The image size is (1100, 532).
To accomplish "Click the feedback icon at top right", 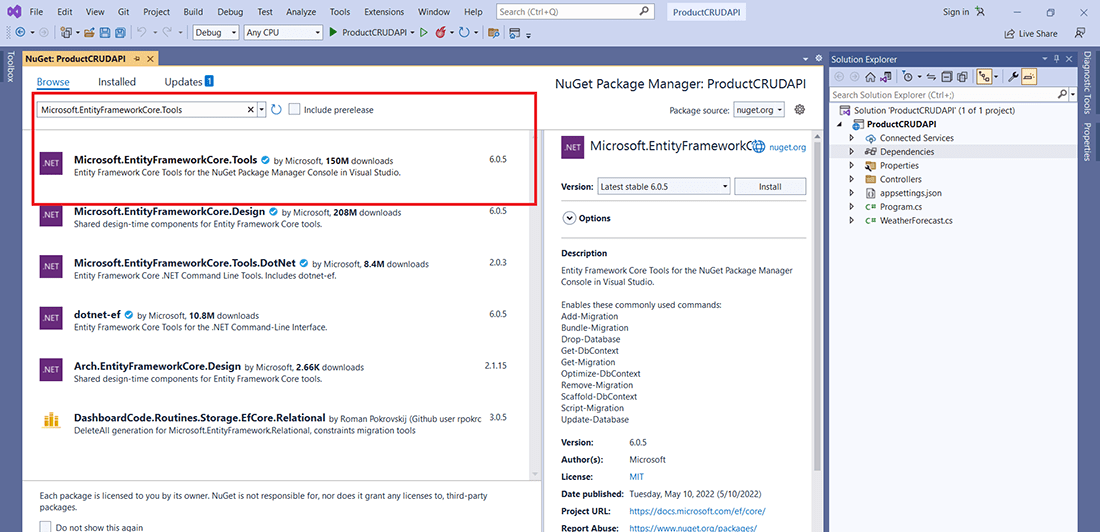I will tap(1080, 33).
